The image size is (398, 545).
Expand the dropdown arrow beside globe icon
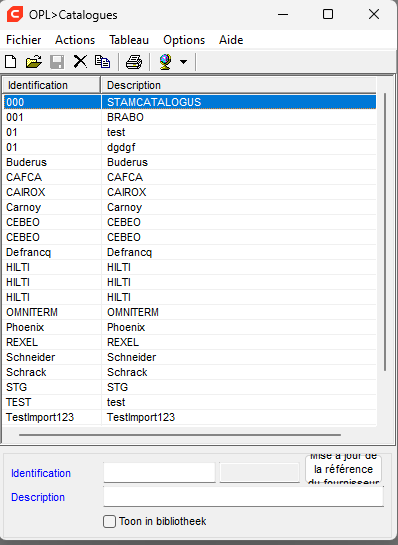pyautogui.click(x=183, y=62)
